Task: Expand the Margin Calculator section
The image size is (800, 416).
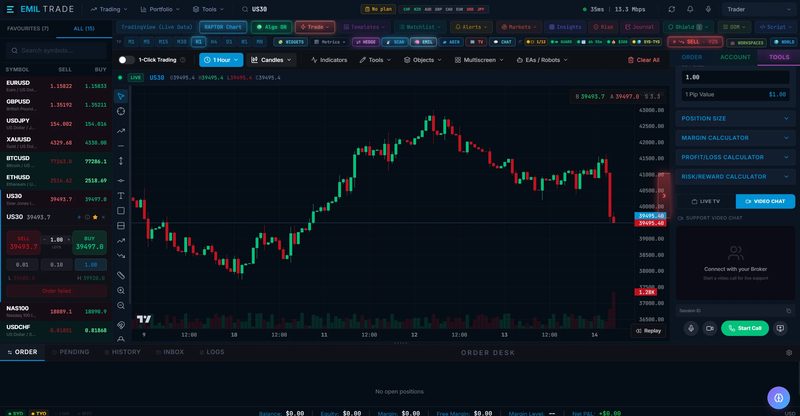Action: (735, 138)
